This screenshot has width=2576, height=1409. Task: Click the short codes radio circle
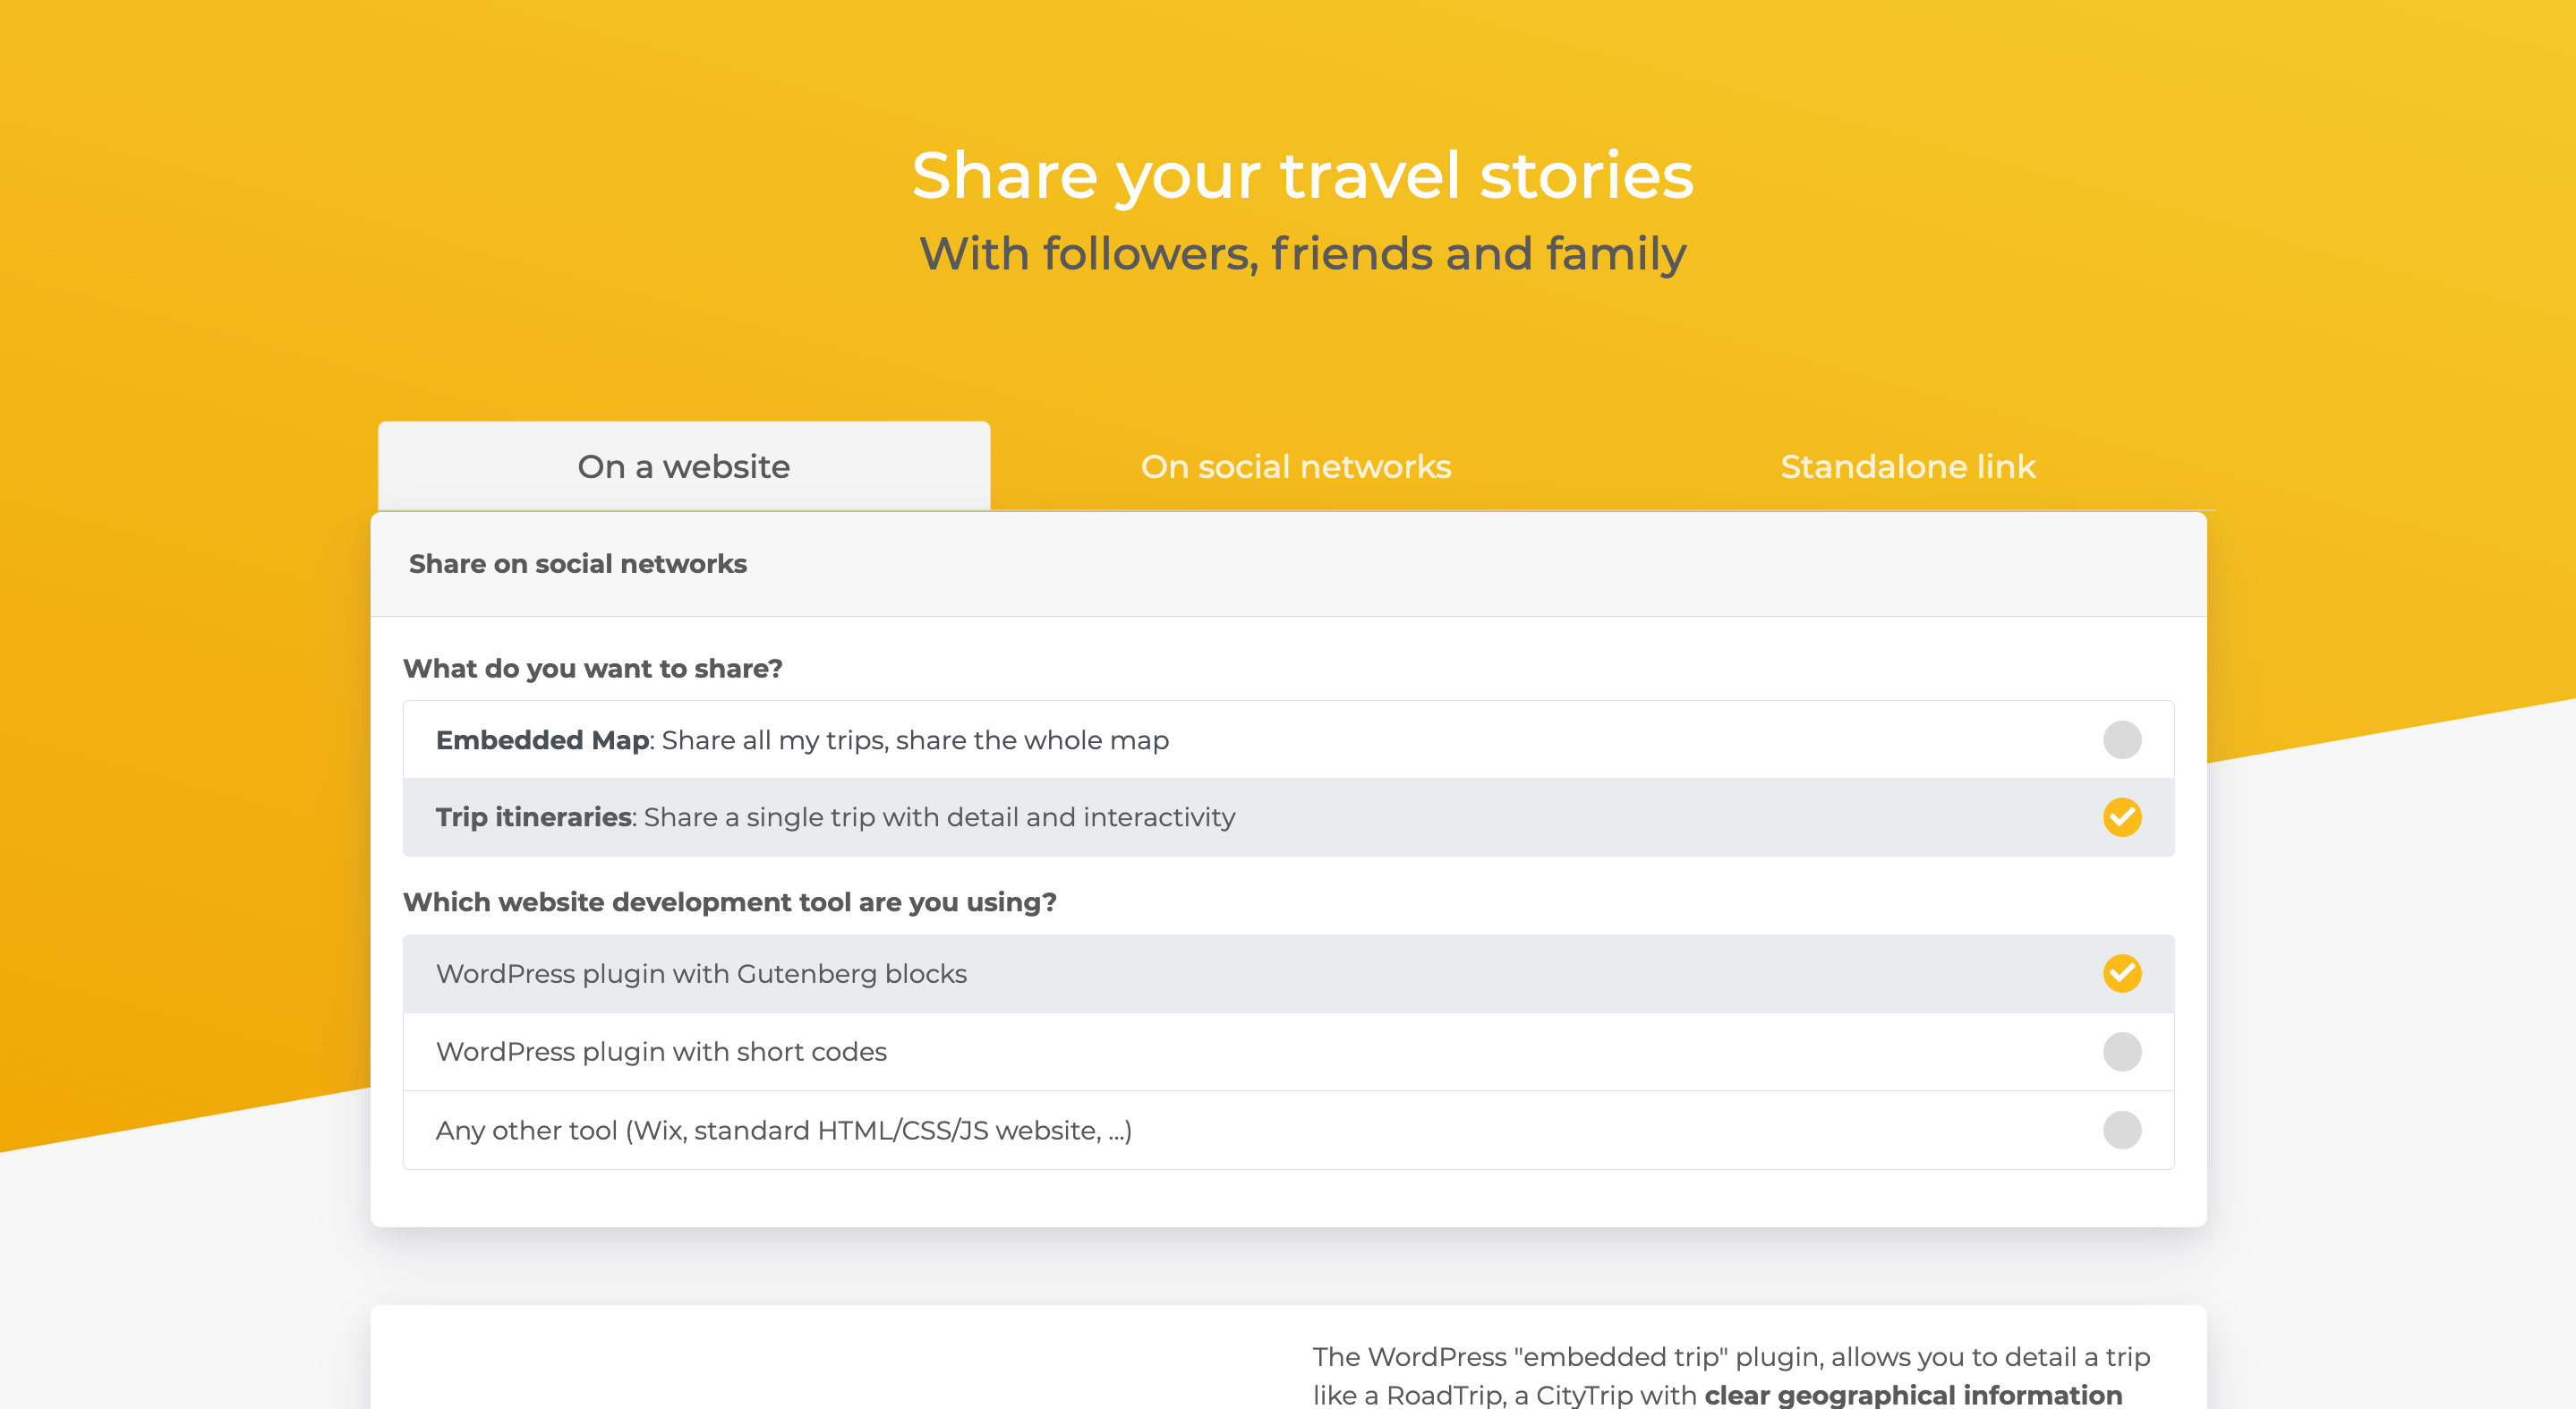[2123, 1051]
